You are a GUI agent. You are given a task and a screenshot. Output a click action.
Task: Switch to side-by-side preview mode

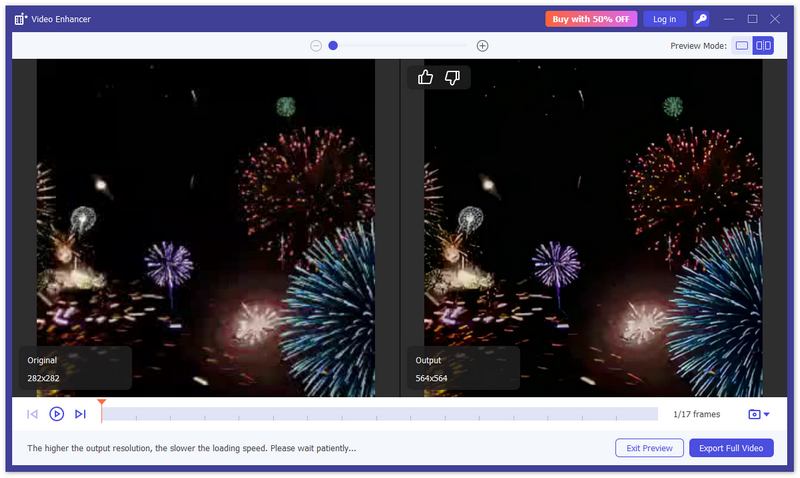click(763, 46)
